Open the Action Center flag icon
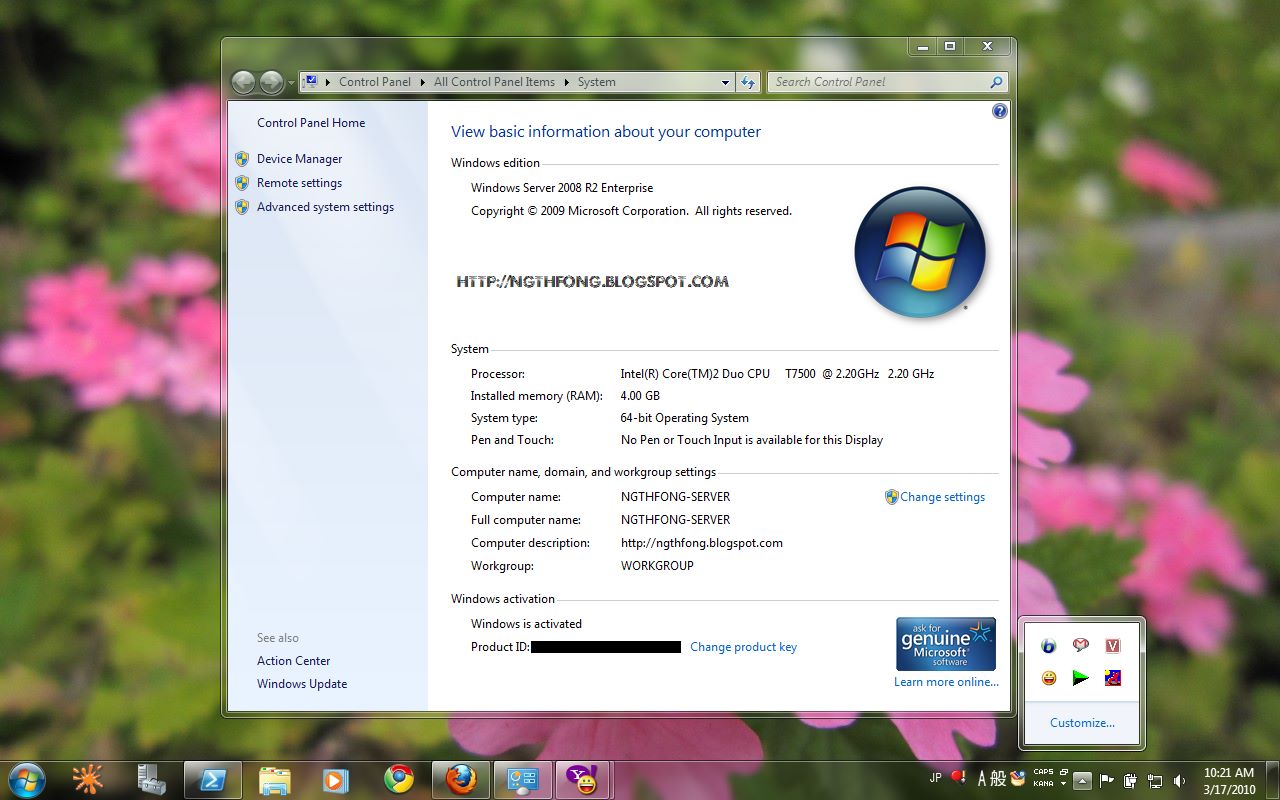This screenshot has width=1280, height=800. pyautogui.click(x=1107, y=780)
